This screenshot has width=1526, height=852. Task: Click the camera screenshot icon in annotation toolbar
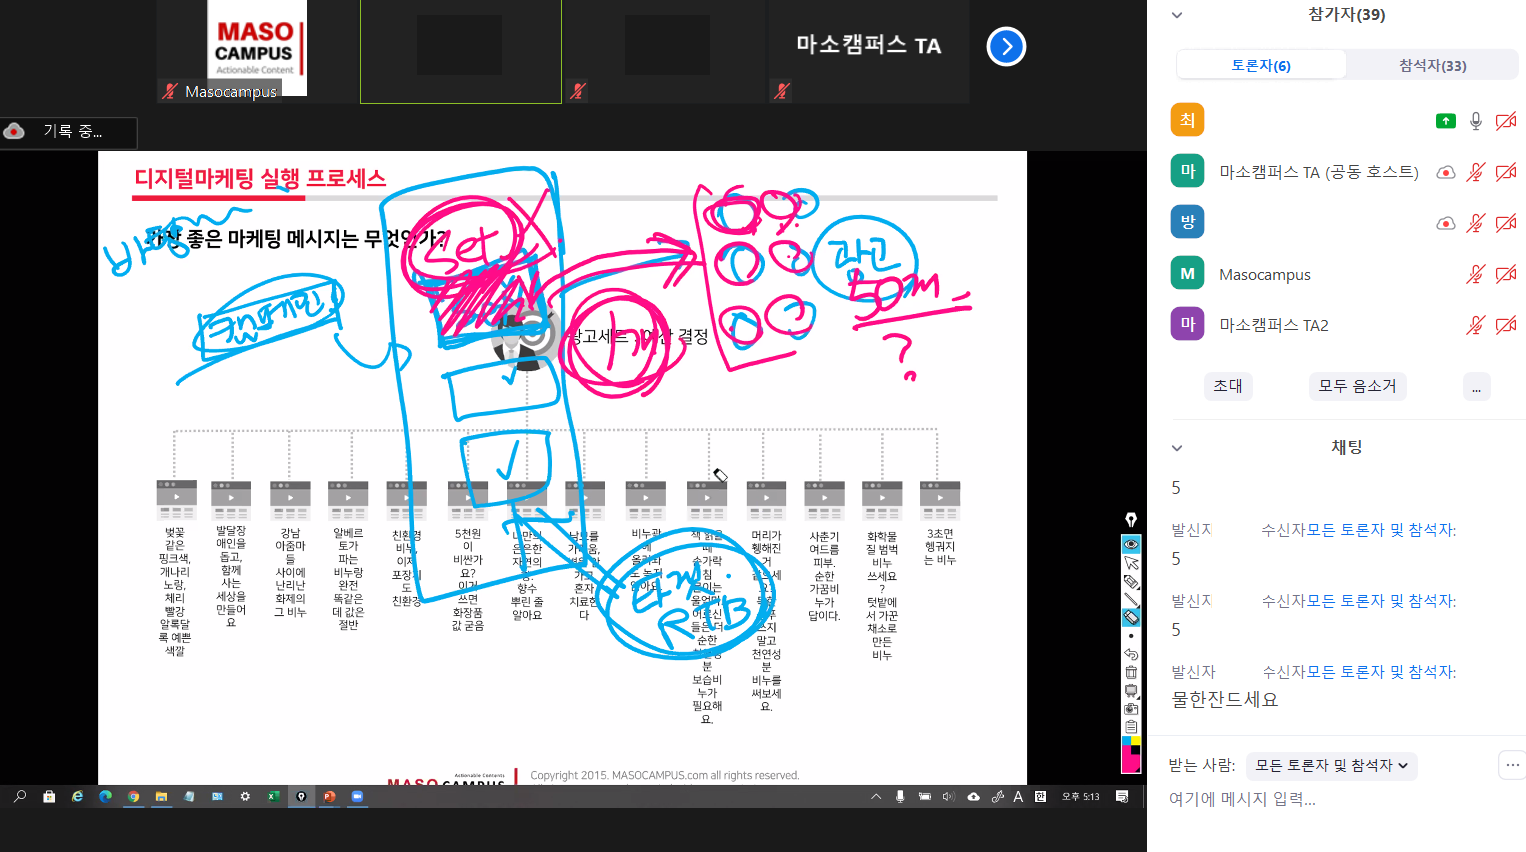(x=1131, y=708)
